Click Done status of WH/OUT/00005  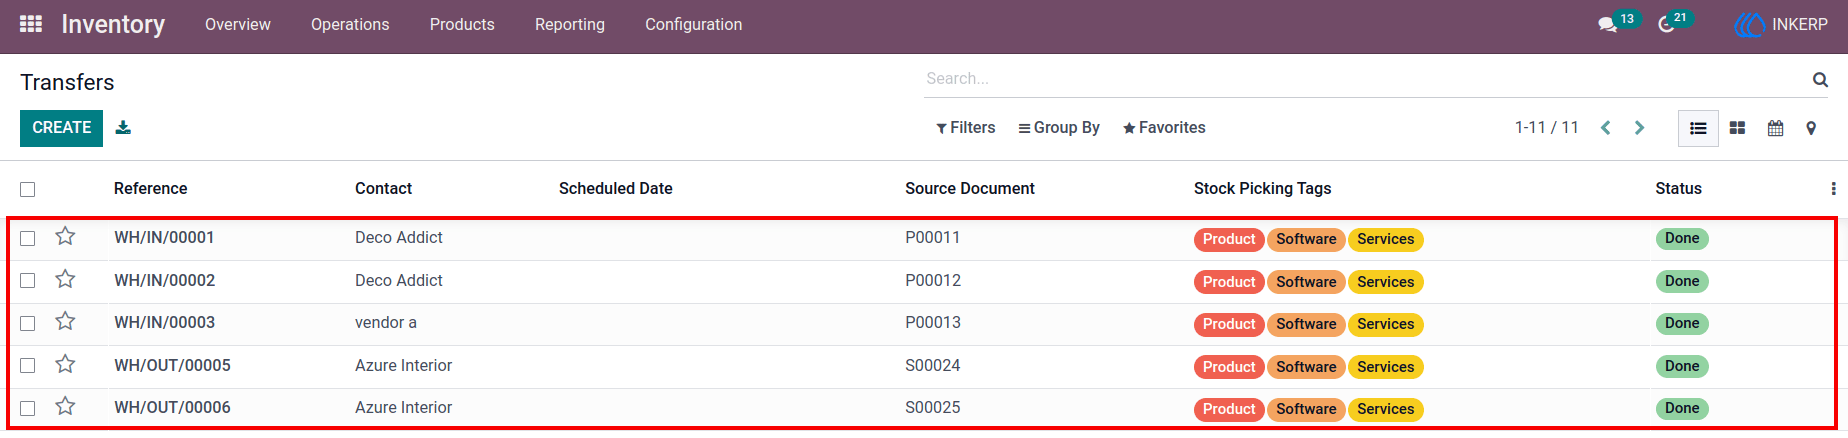point(1682,366)
